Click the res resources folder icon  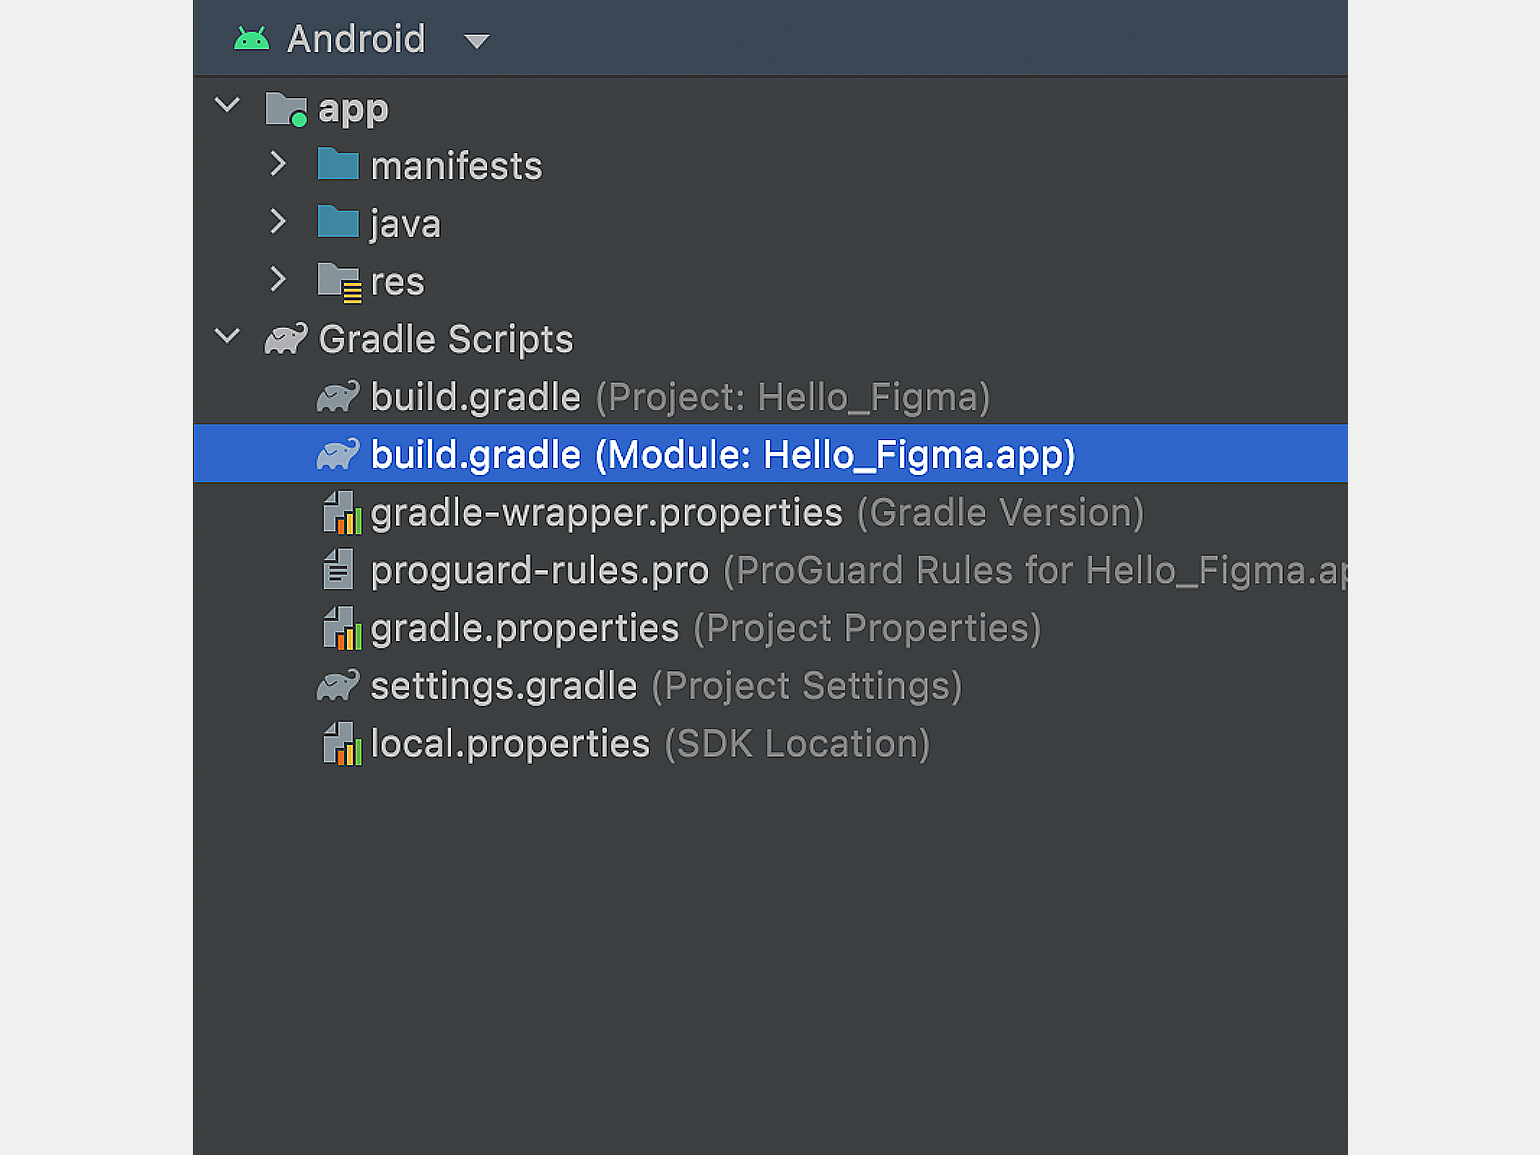pyautogui.click(x=339, y=282)
